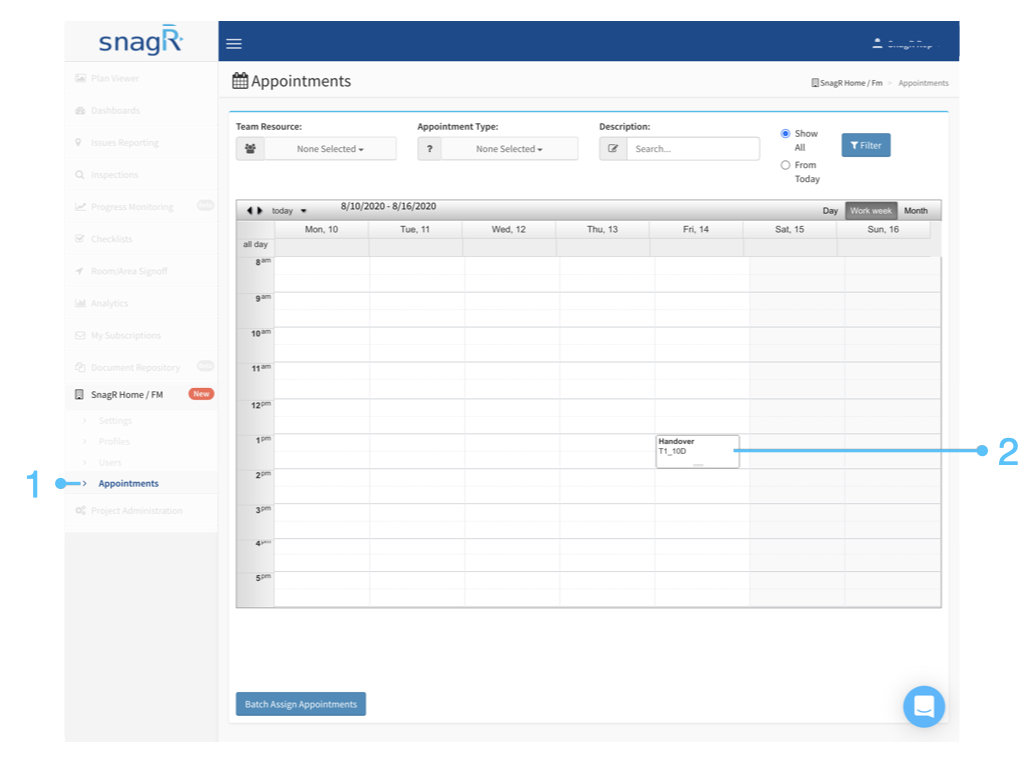The image size is (1024, 768).
Task: Click the Tue, 11 column header
Action: click(415, 229)
